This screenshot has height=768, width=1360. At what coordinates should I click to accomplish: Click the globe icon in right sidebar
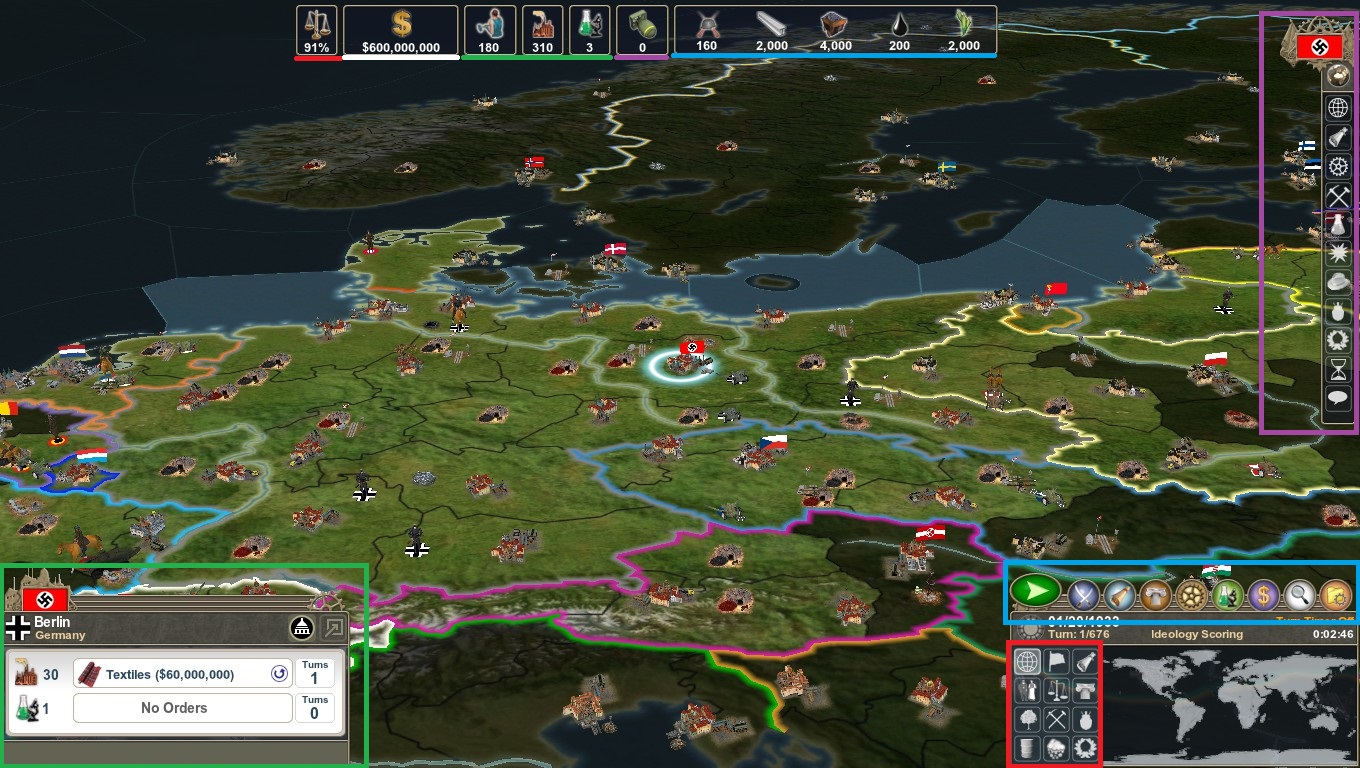click(x=1338, y=108)
